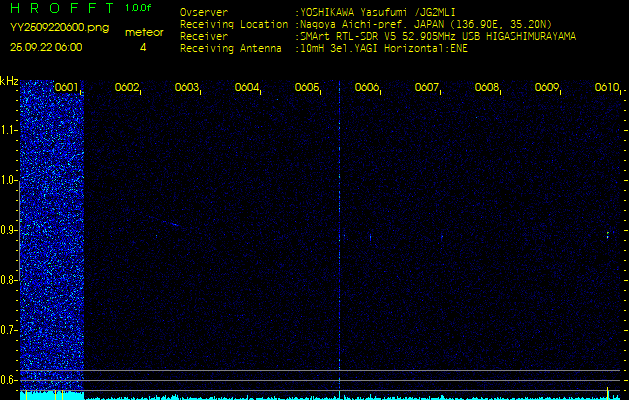The image size is (629, 400).
Task: Select the 0604 time marker label
Action: (x=247, y=87)
